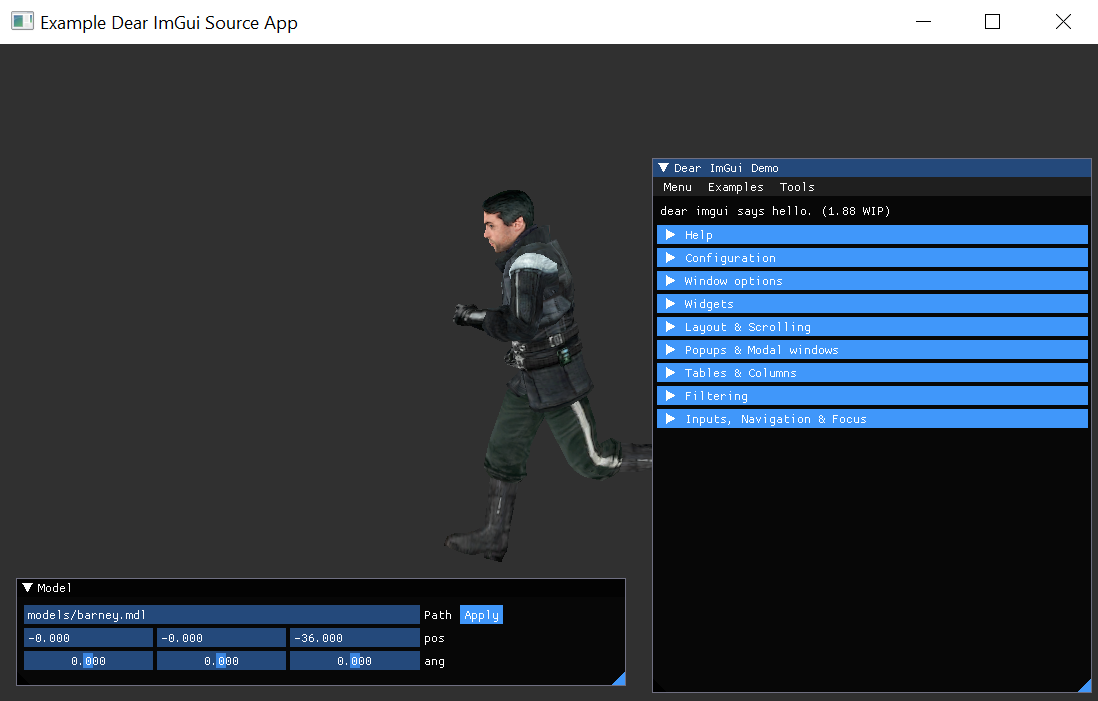Click the third ang slider

(x=354, y=661)
